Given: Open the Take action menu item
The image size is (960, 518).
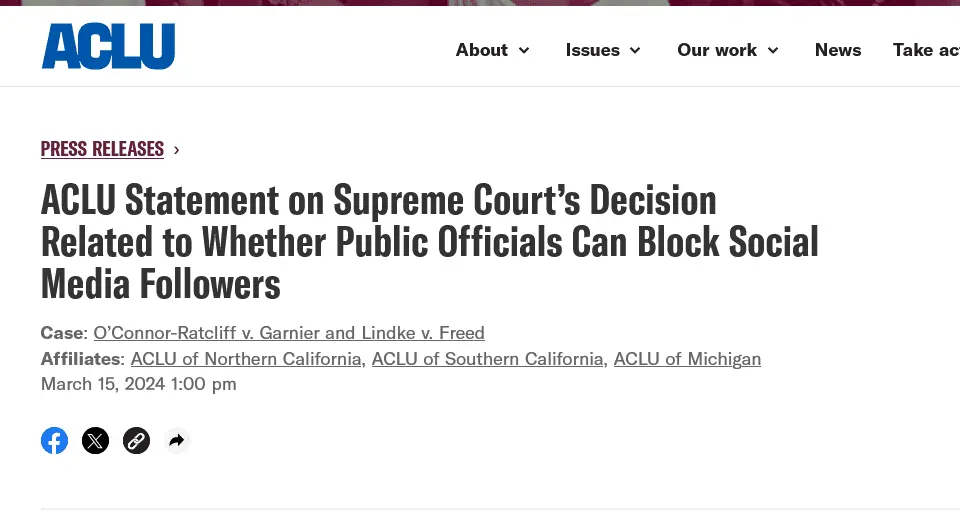Looking at the screenshot, I should tap(926, 50).
